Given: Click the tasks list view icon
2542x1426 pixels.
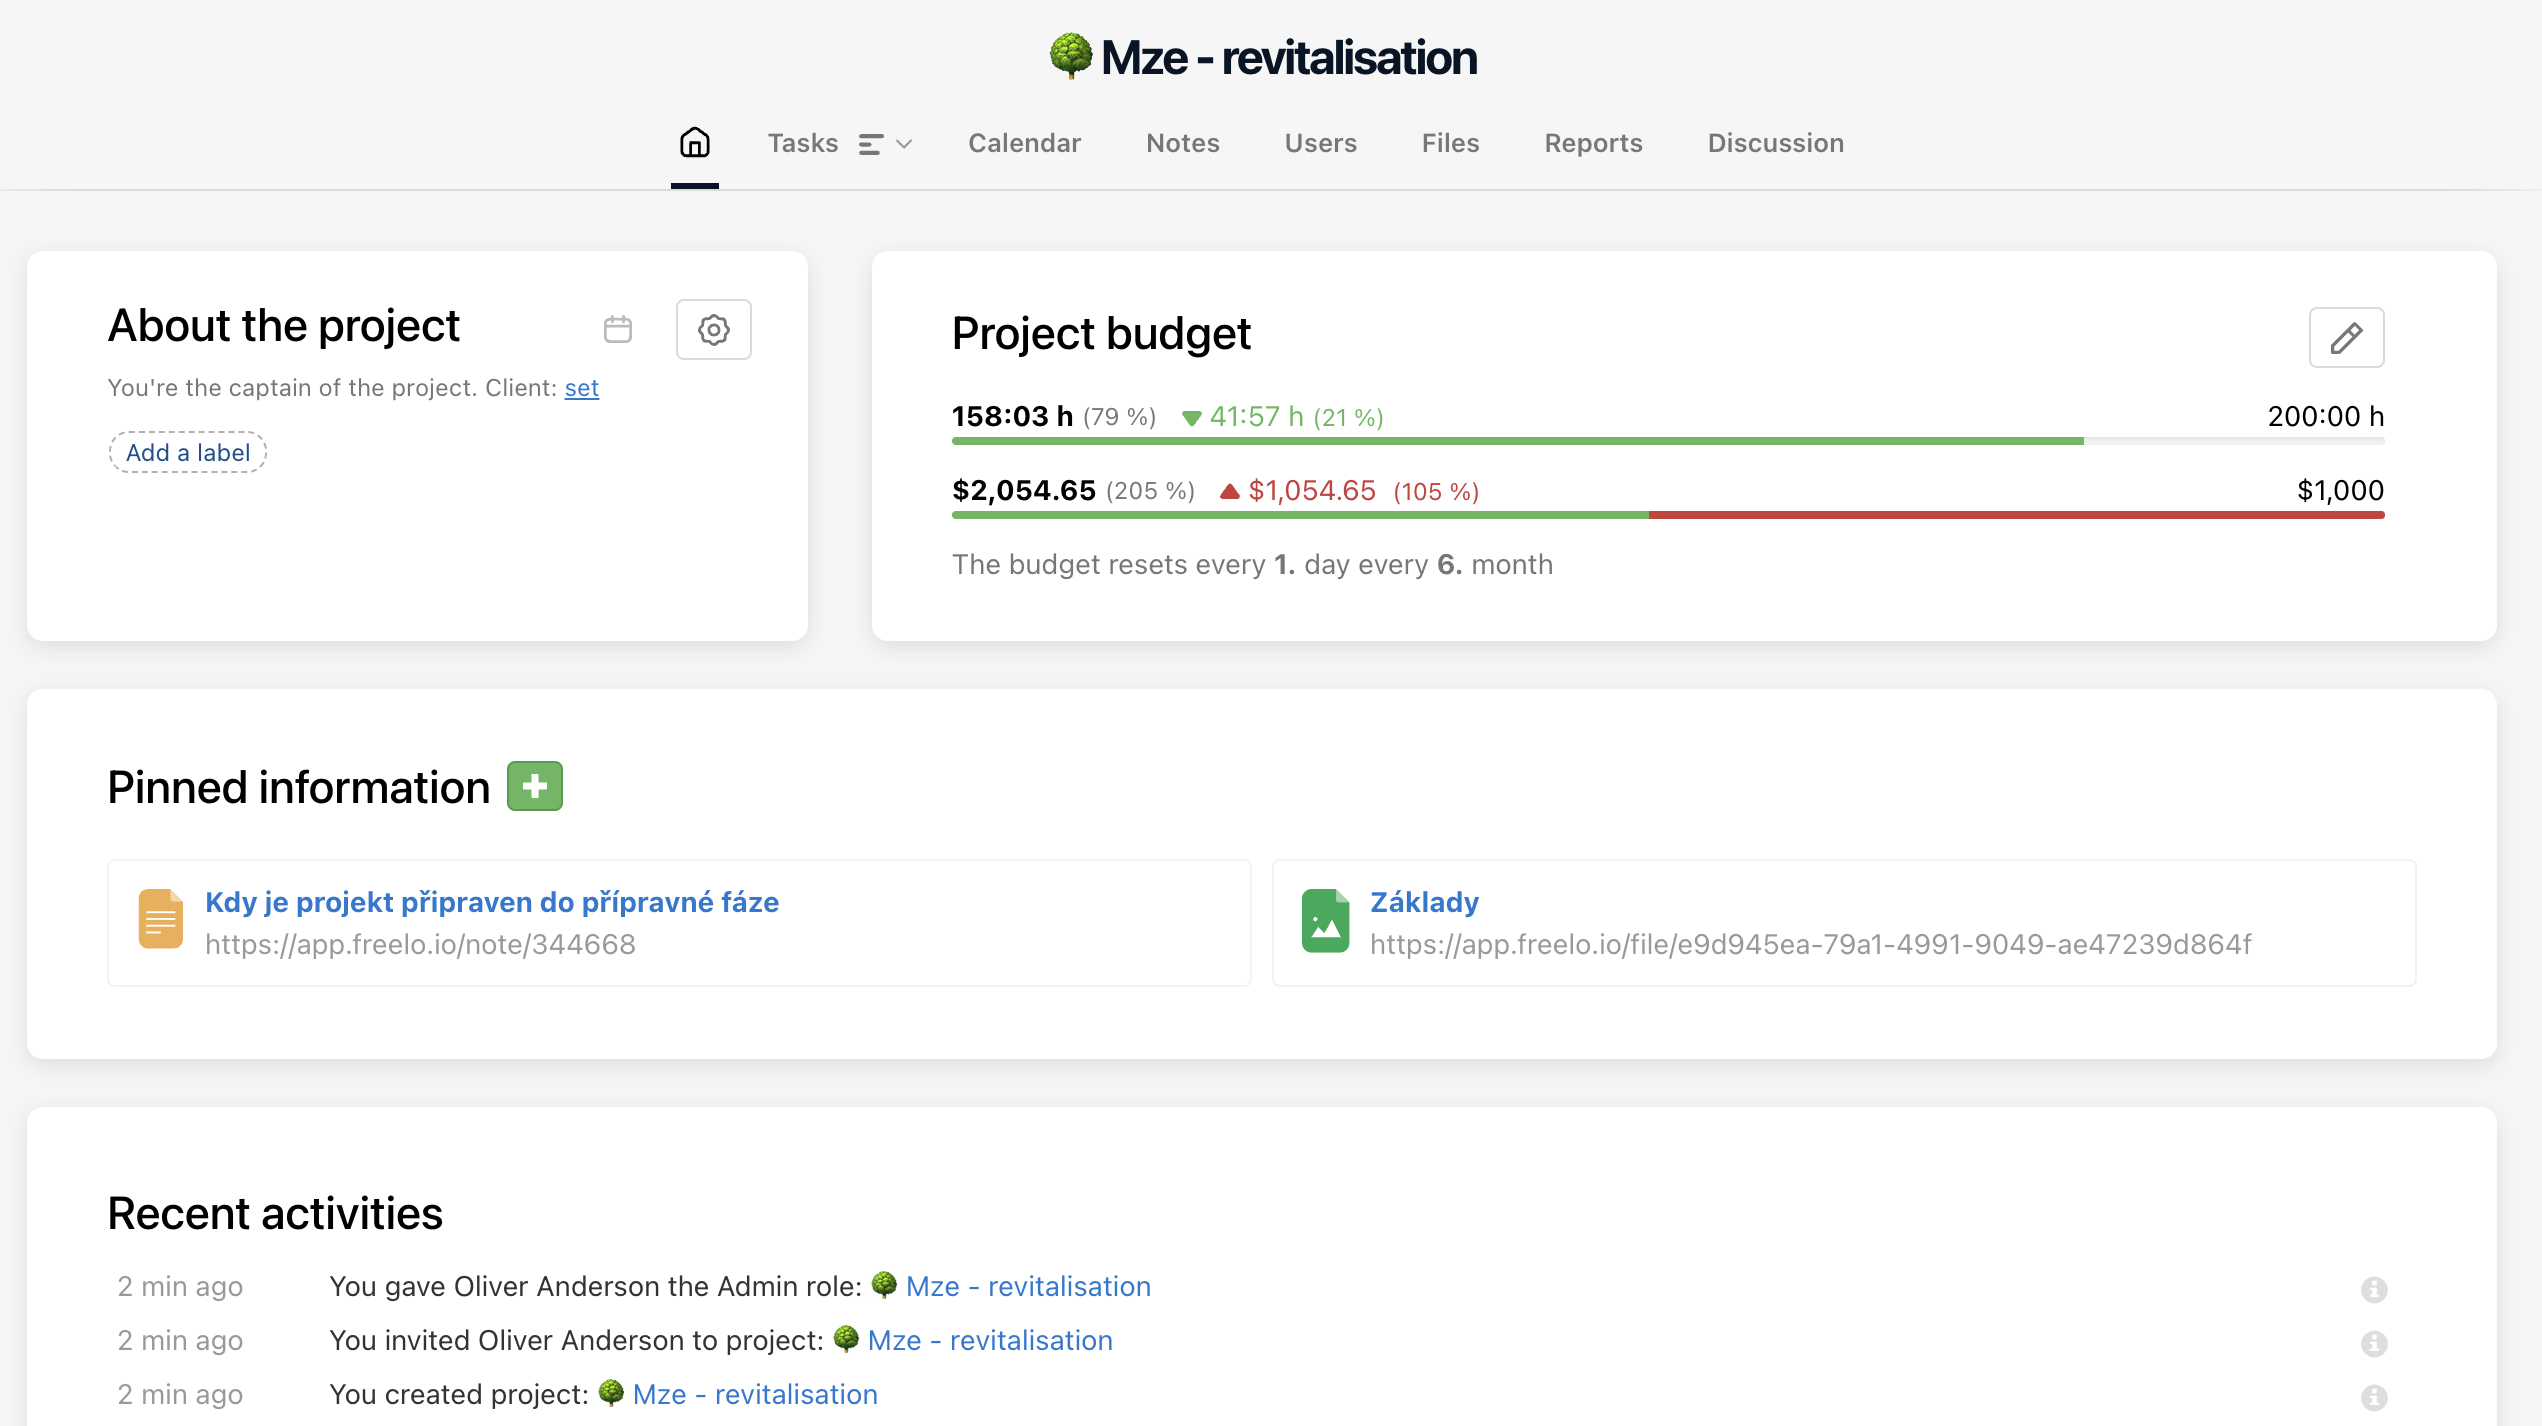Looking at the screenshot, I should pos(870,144).
